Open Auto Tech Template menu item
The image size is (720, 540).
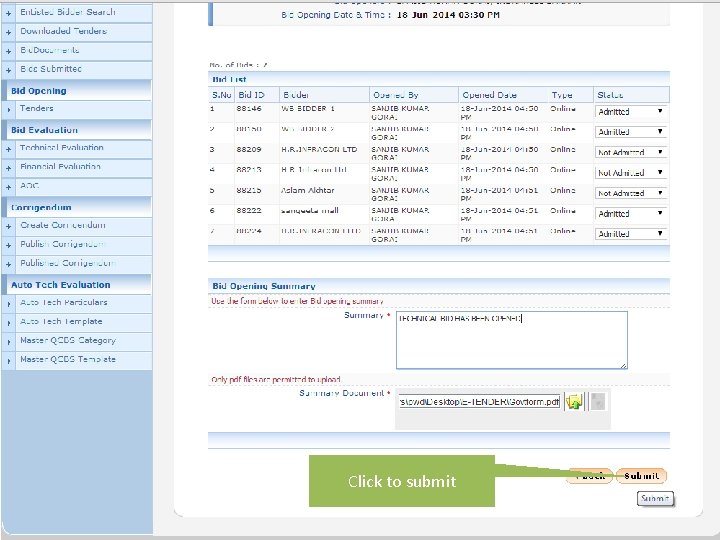tap(61, 321)
